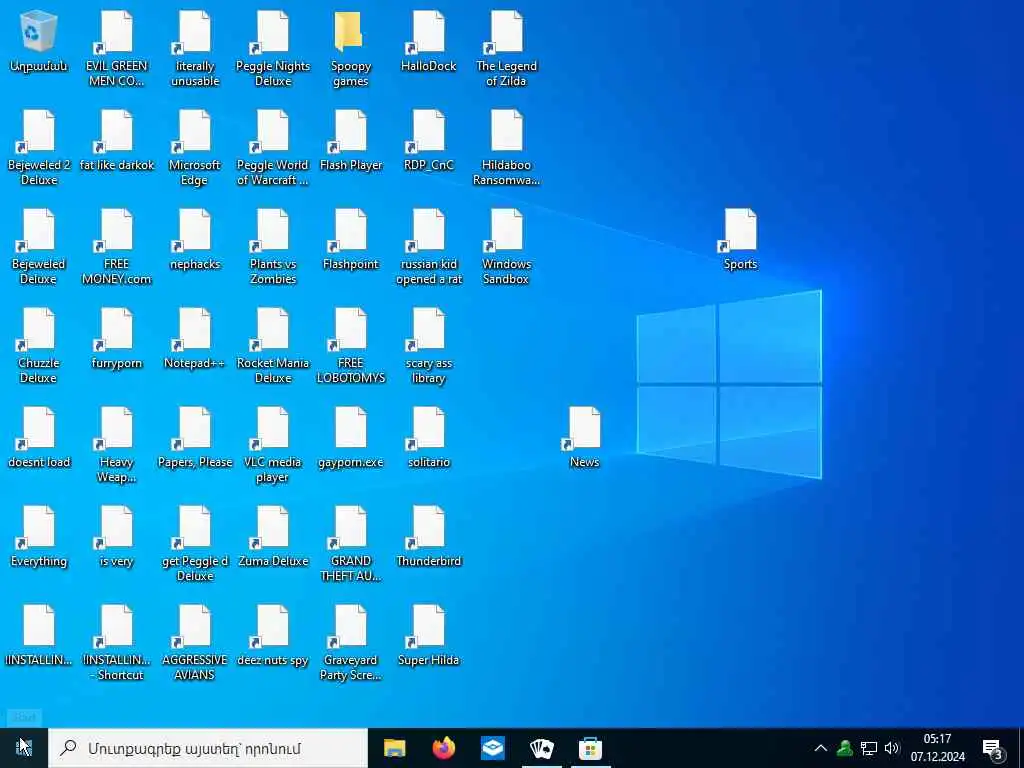Click the Graveyard Party Scre... shortcut

coord(351,643)
